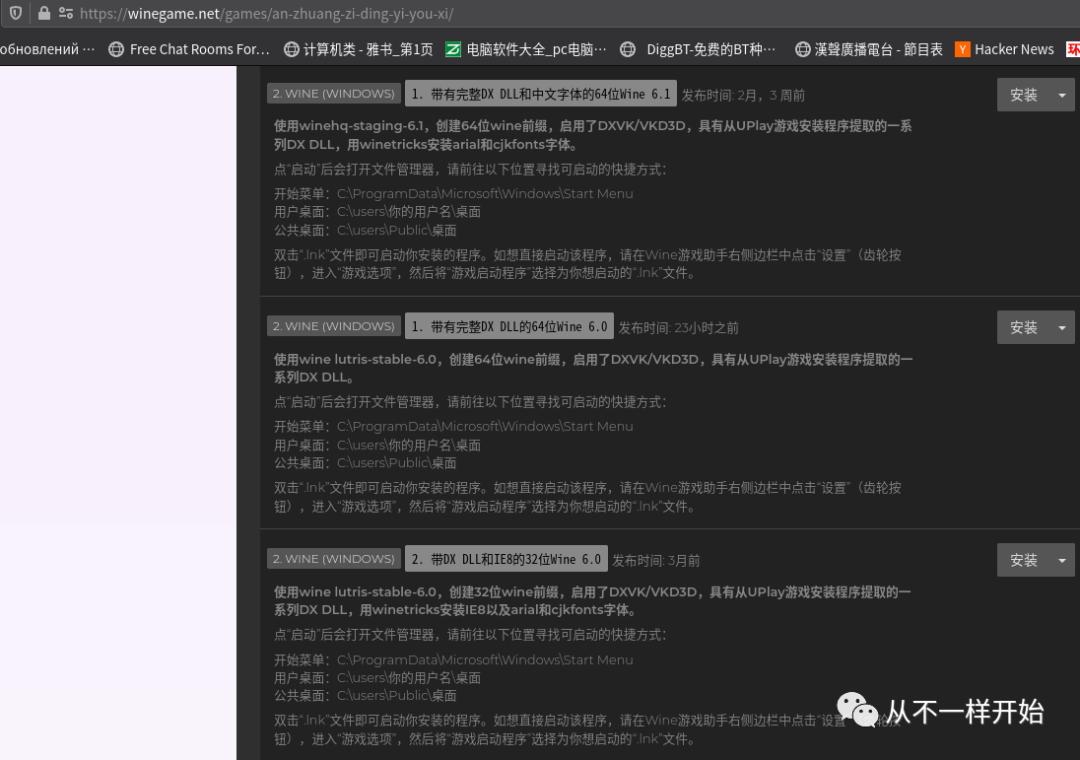This screenshot has width=1080, height=760.
Task: Expand the dropdown beside the top 安装 button
Action: point(1063,95)
